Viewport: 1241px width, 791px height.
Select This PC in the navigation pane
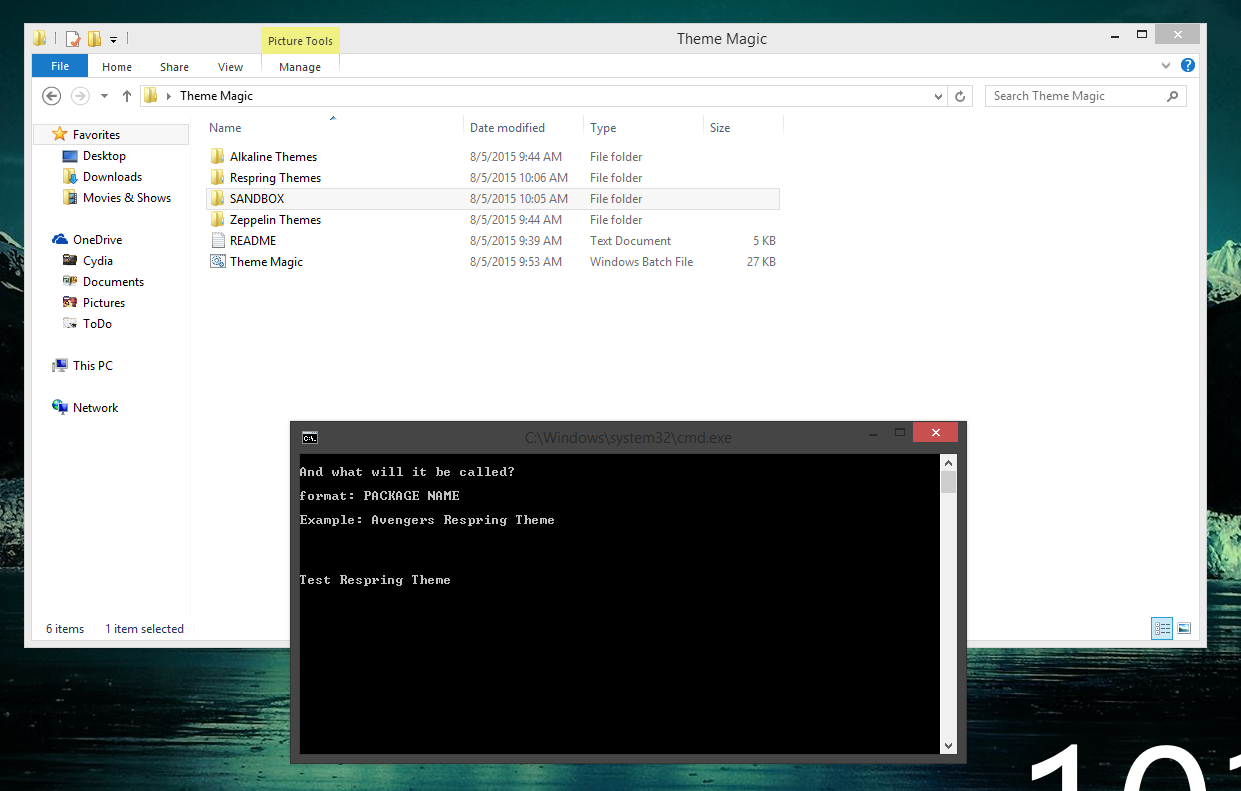click(x=92, y=366)
